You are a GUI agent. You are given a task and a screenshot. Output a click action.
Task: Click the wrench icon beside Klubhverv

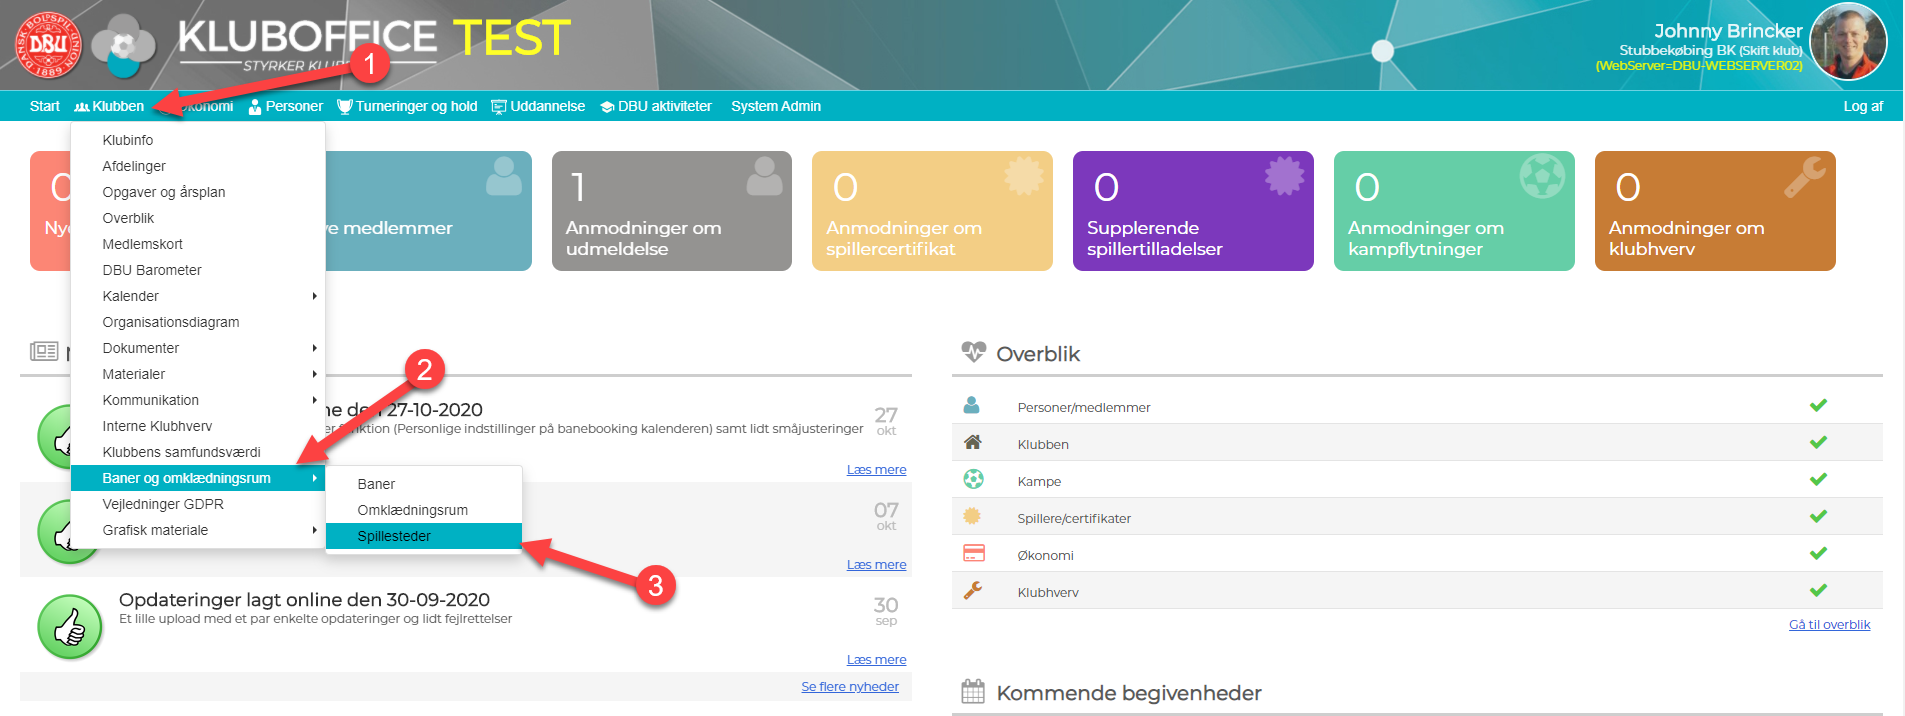(972, 591)
